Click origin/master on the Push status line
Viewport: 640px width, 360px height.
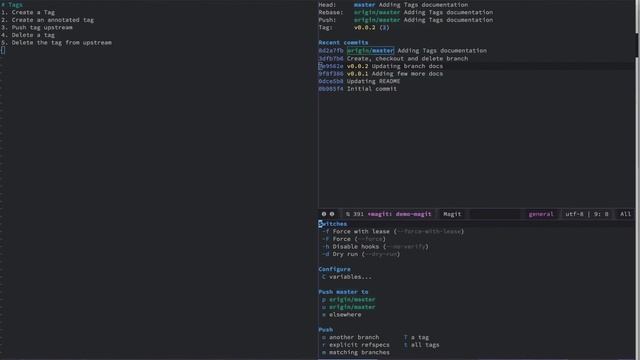[377, 20]
